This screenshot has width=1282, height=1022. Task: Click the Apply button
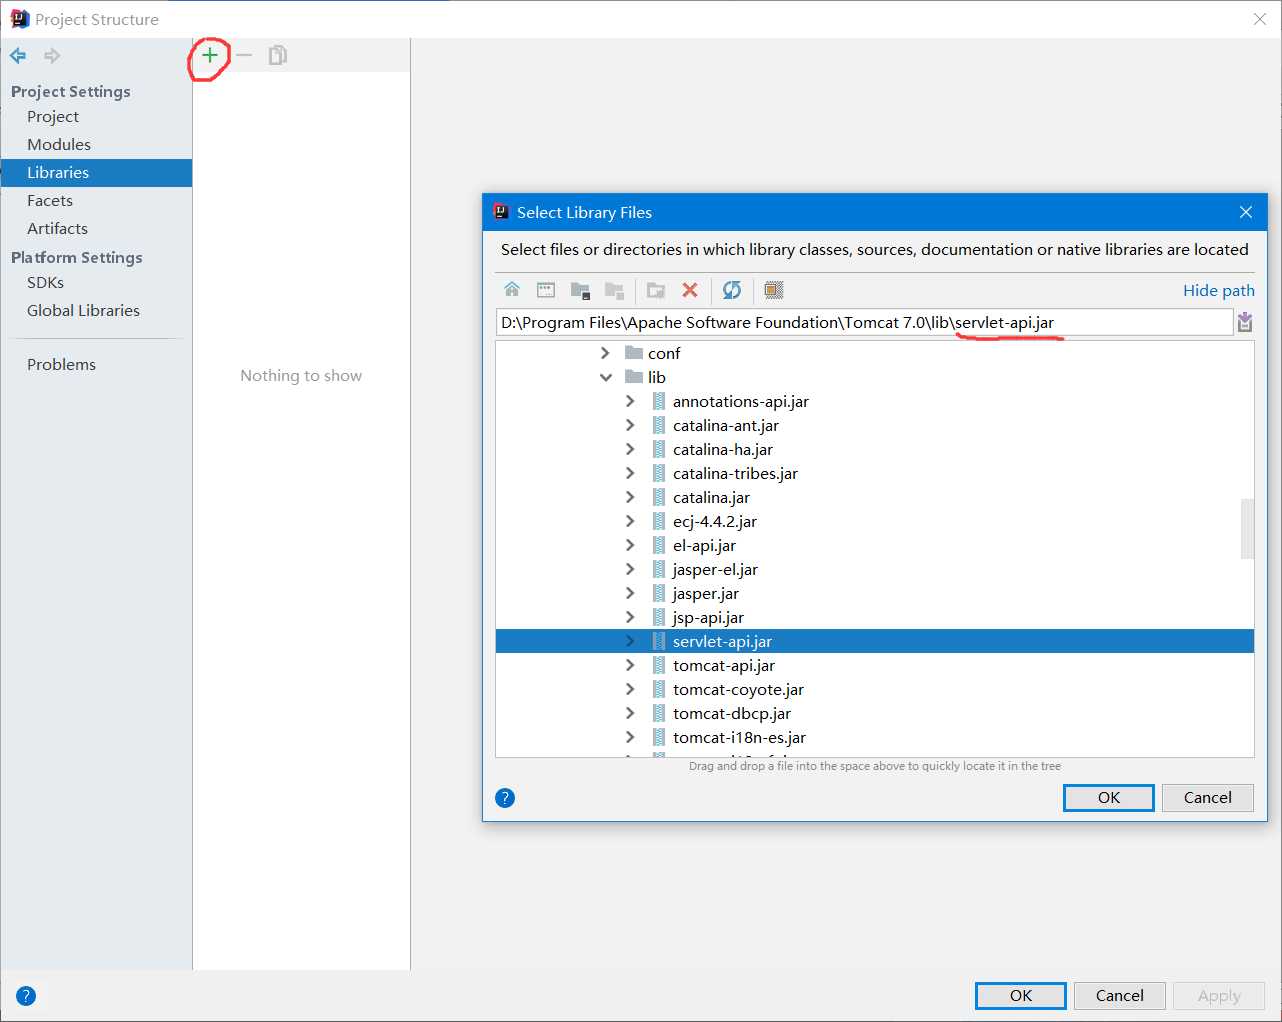tap(1219, 996)
